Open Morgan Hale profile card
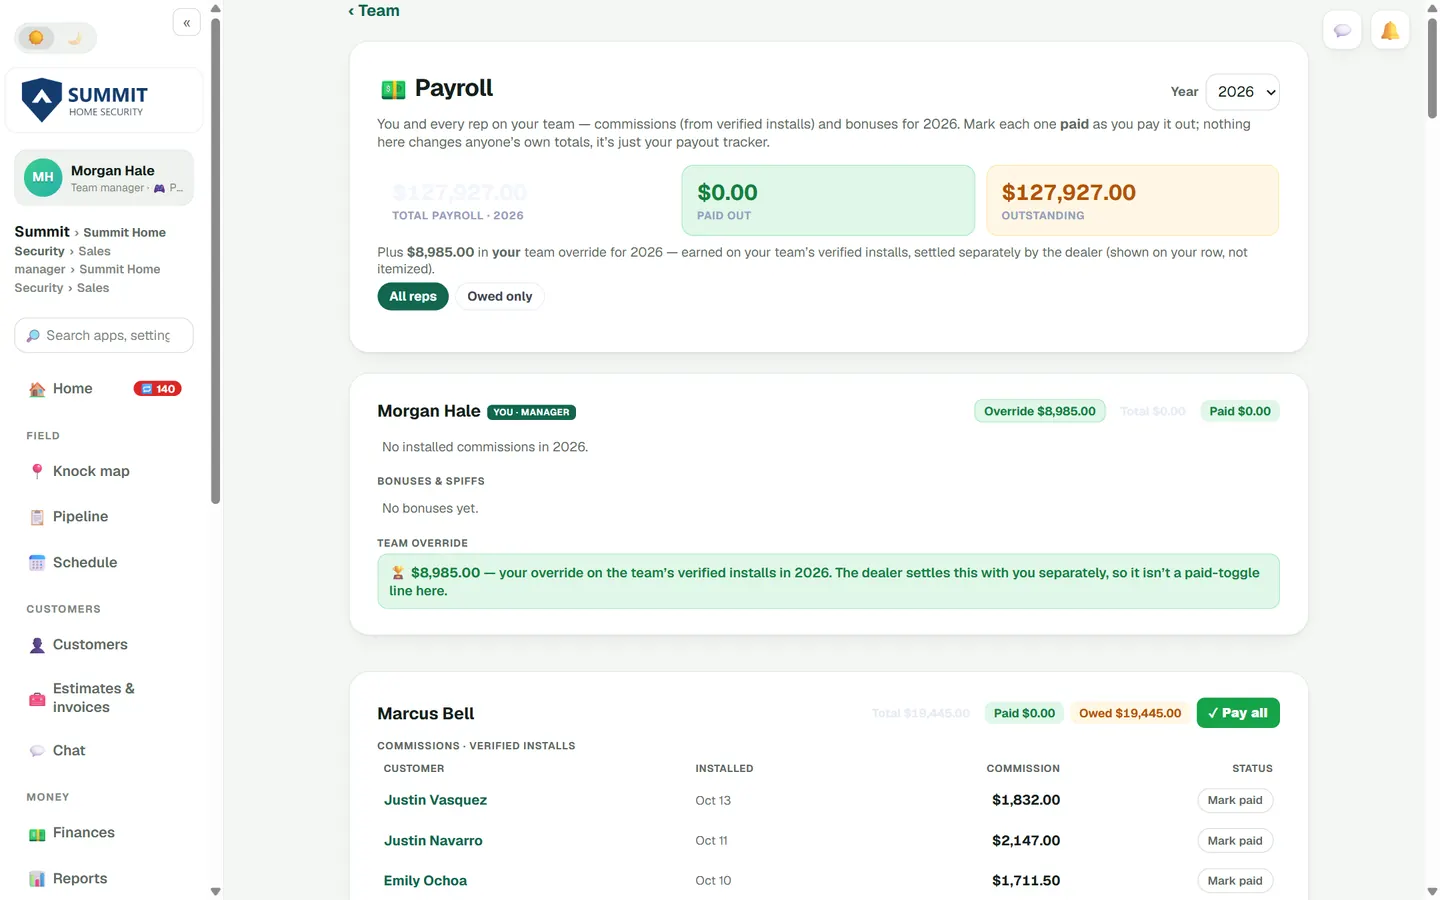 pyautogui.click(x=104, y=178)
